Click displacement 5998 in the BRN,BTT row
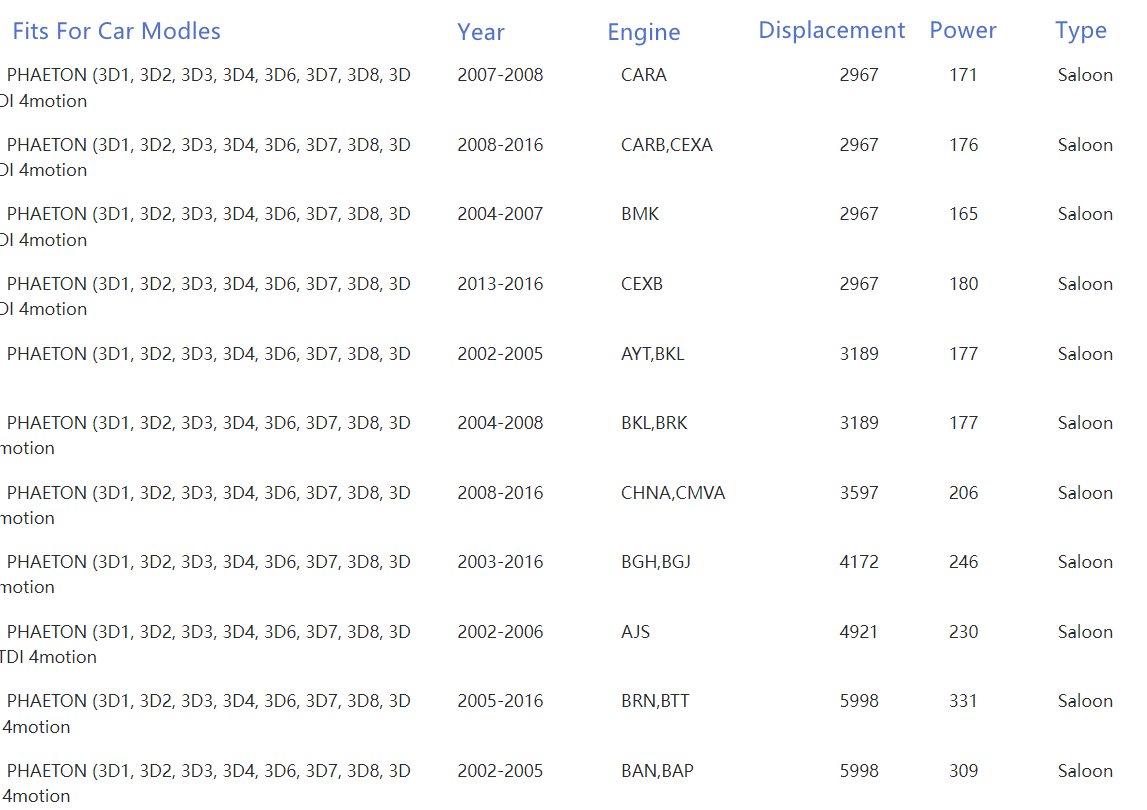The image size is (1147, 810). pyautogui.click(x=859, y=701)
